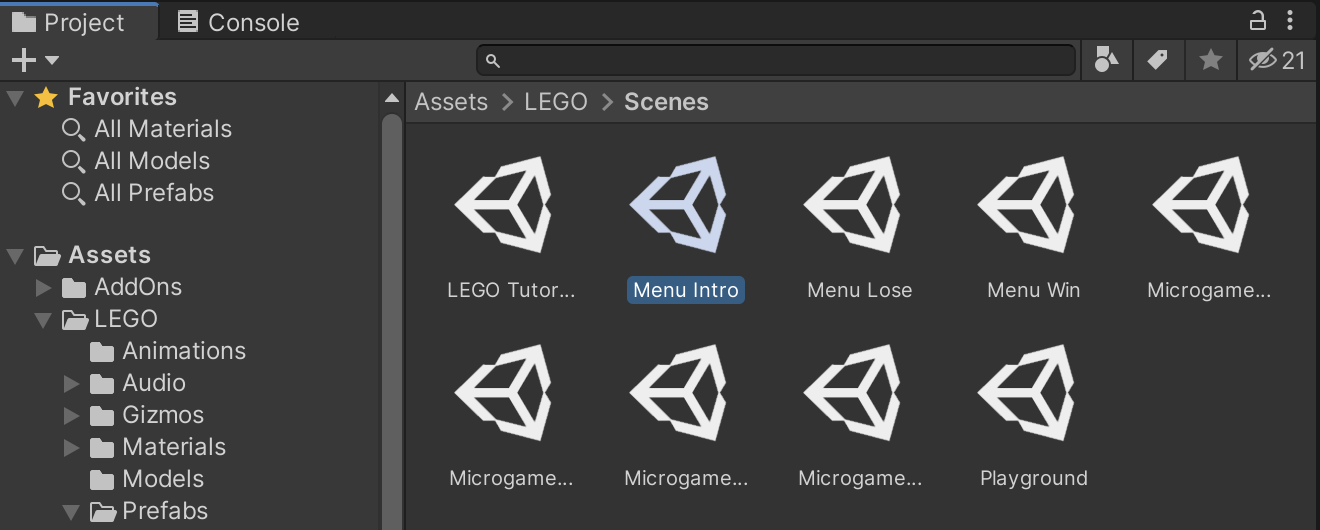
Task: Select the Audio folder
Action: [x=137, y=383]
